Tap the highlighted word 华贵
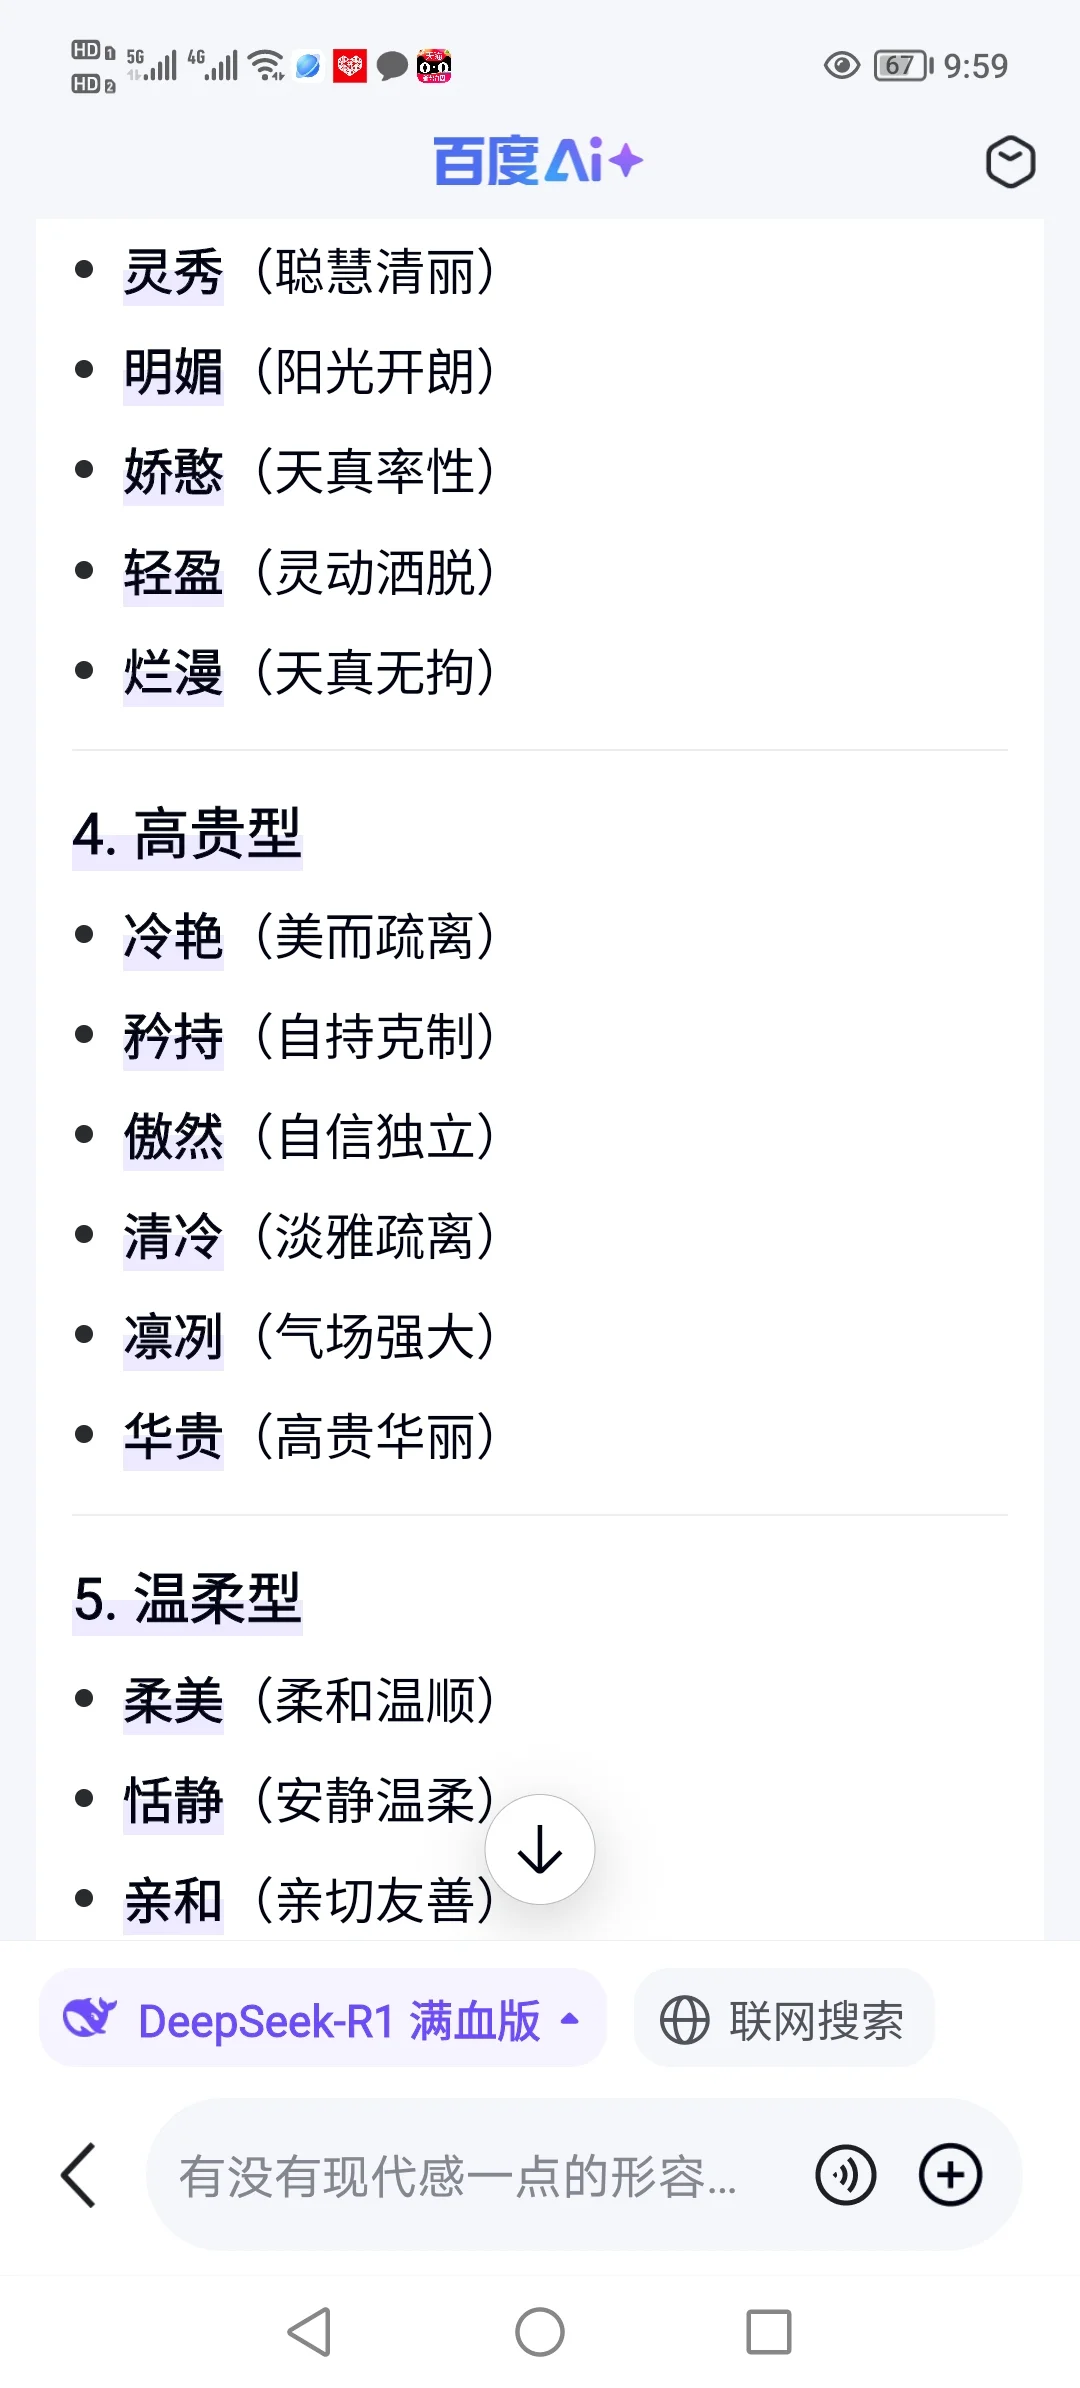 pyautogui.click(x=173, y=1437)
